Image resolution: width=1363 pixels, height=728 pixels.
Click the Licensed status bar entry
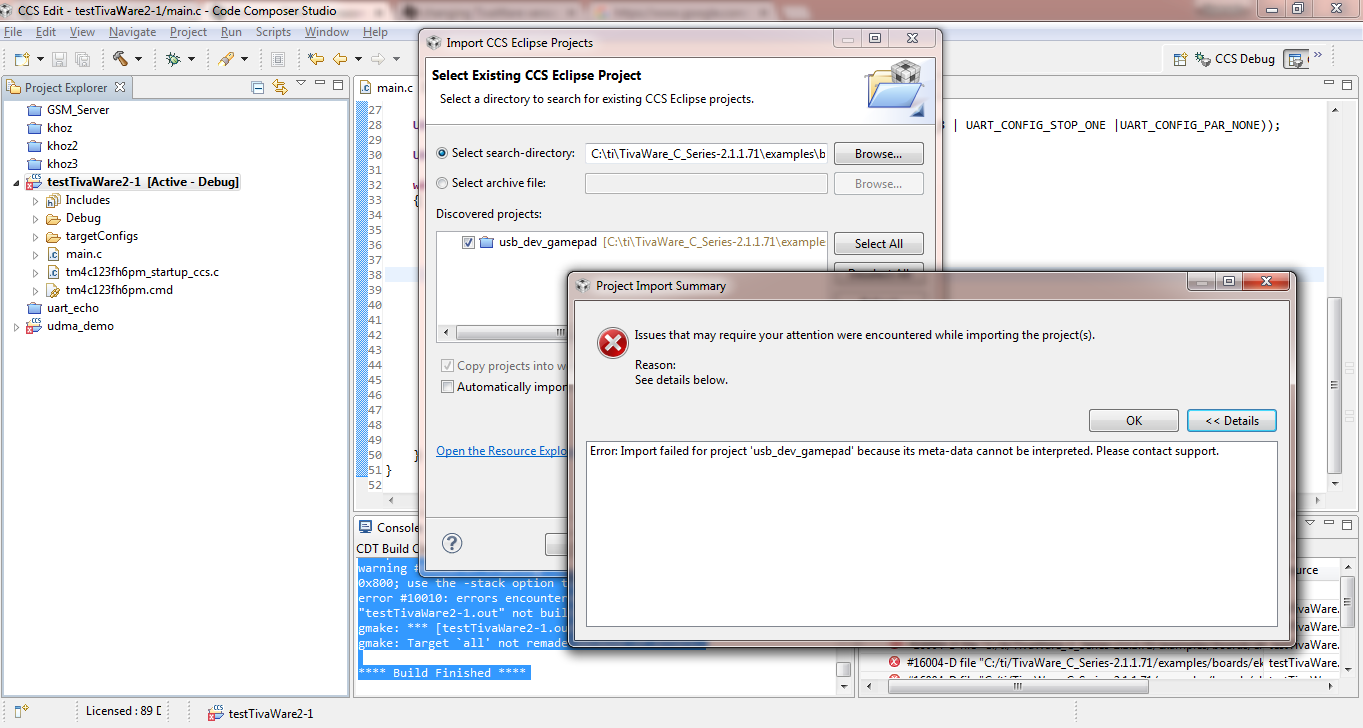point(124,712)
